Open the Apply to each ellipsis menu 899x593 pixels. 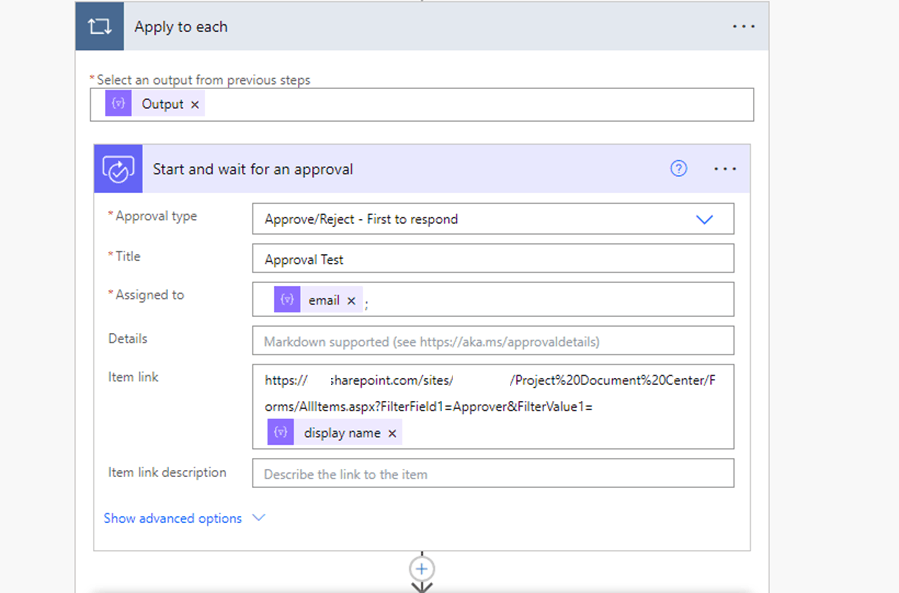coord(744,26)
